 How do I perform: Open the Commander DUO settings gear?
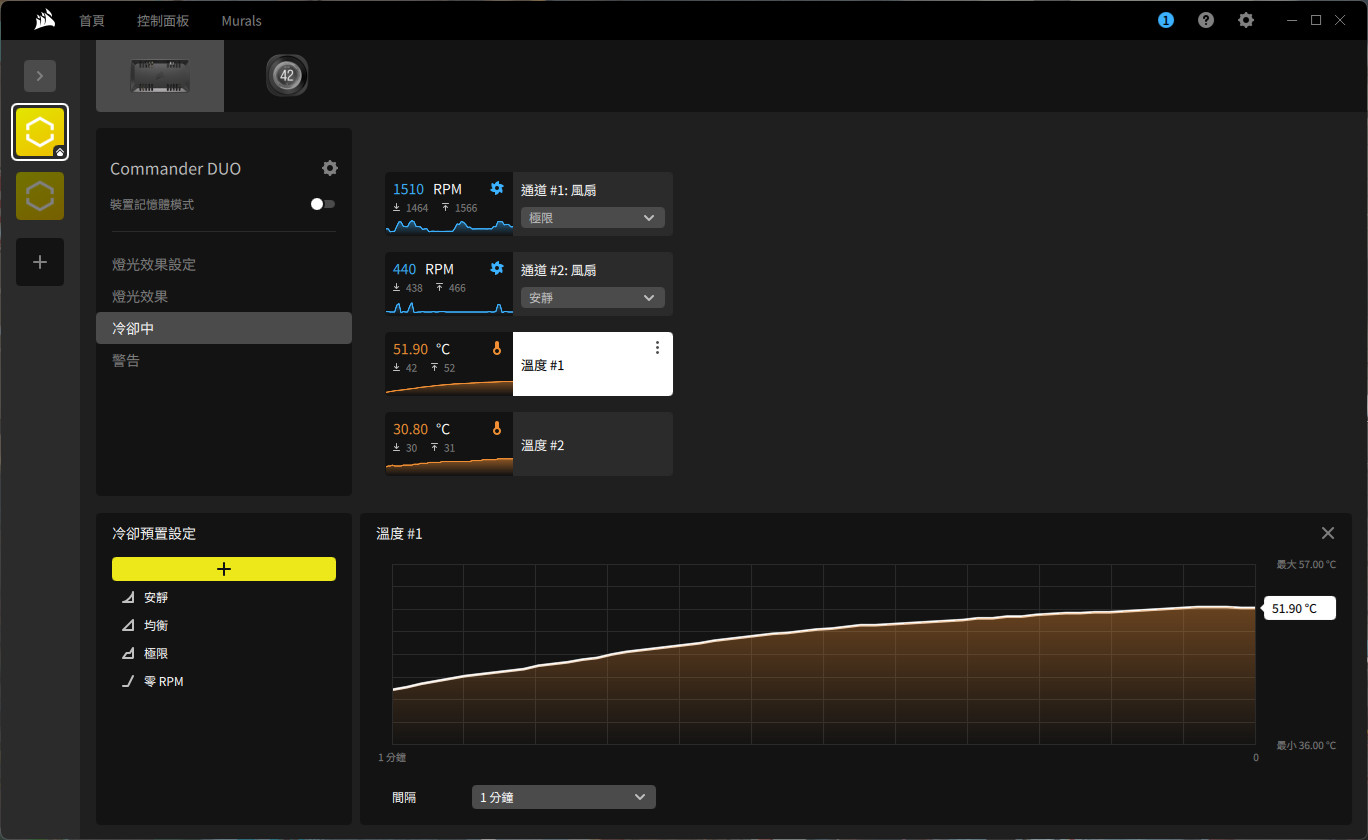coord(330,168)
